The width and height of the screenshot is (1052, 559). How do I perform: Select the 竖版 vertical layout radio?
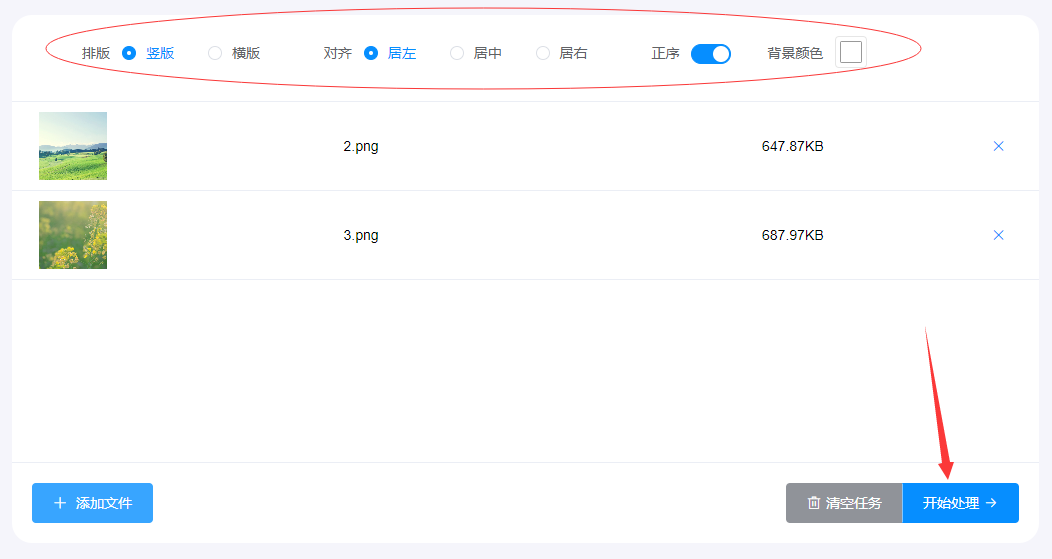(129, 53)
